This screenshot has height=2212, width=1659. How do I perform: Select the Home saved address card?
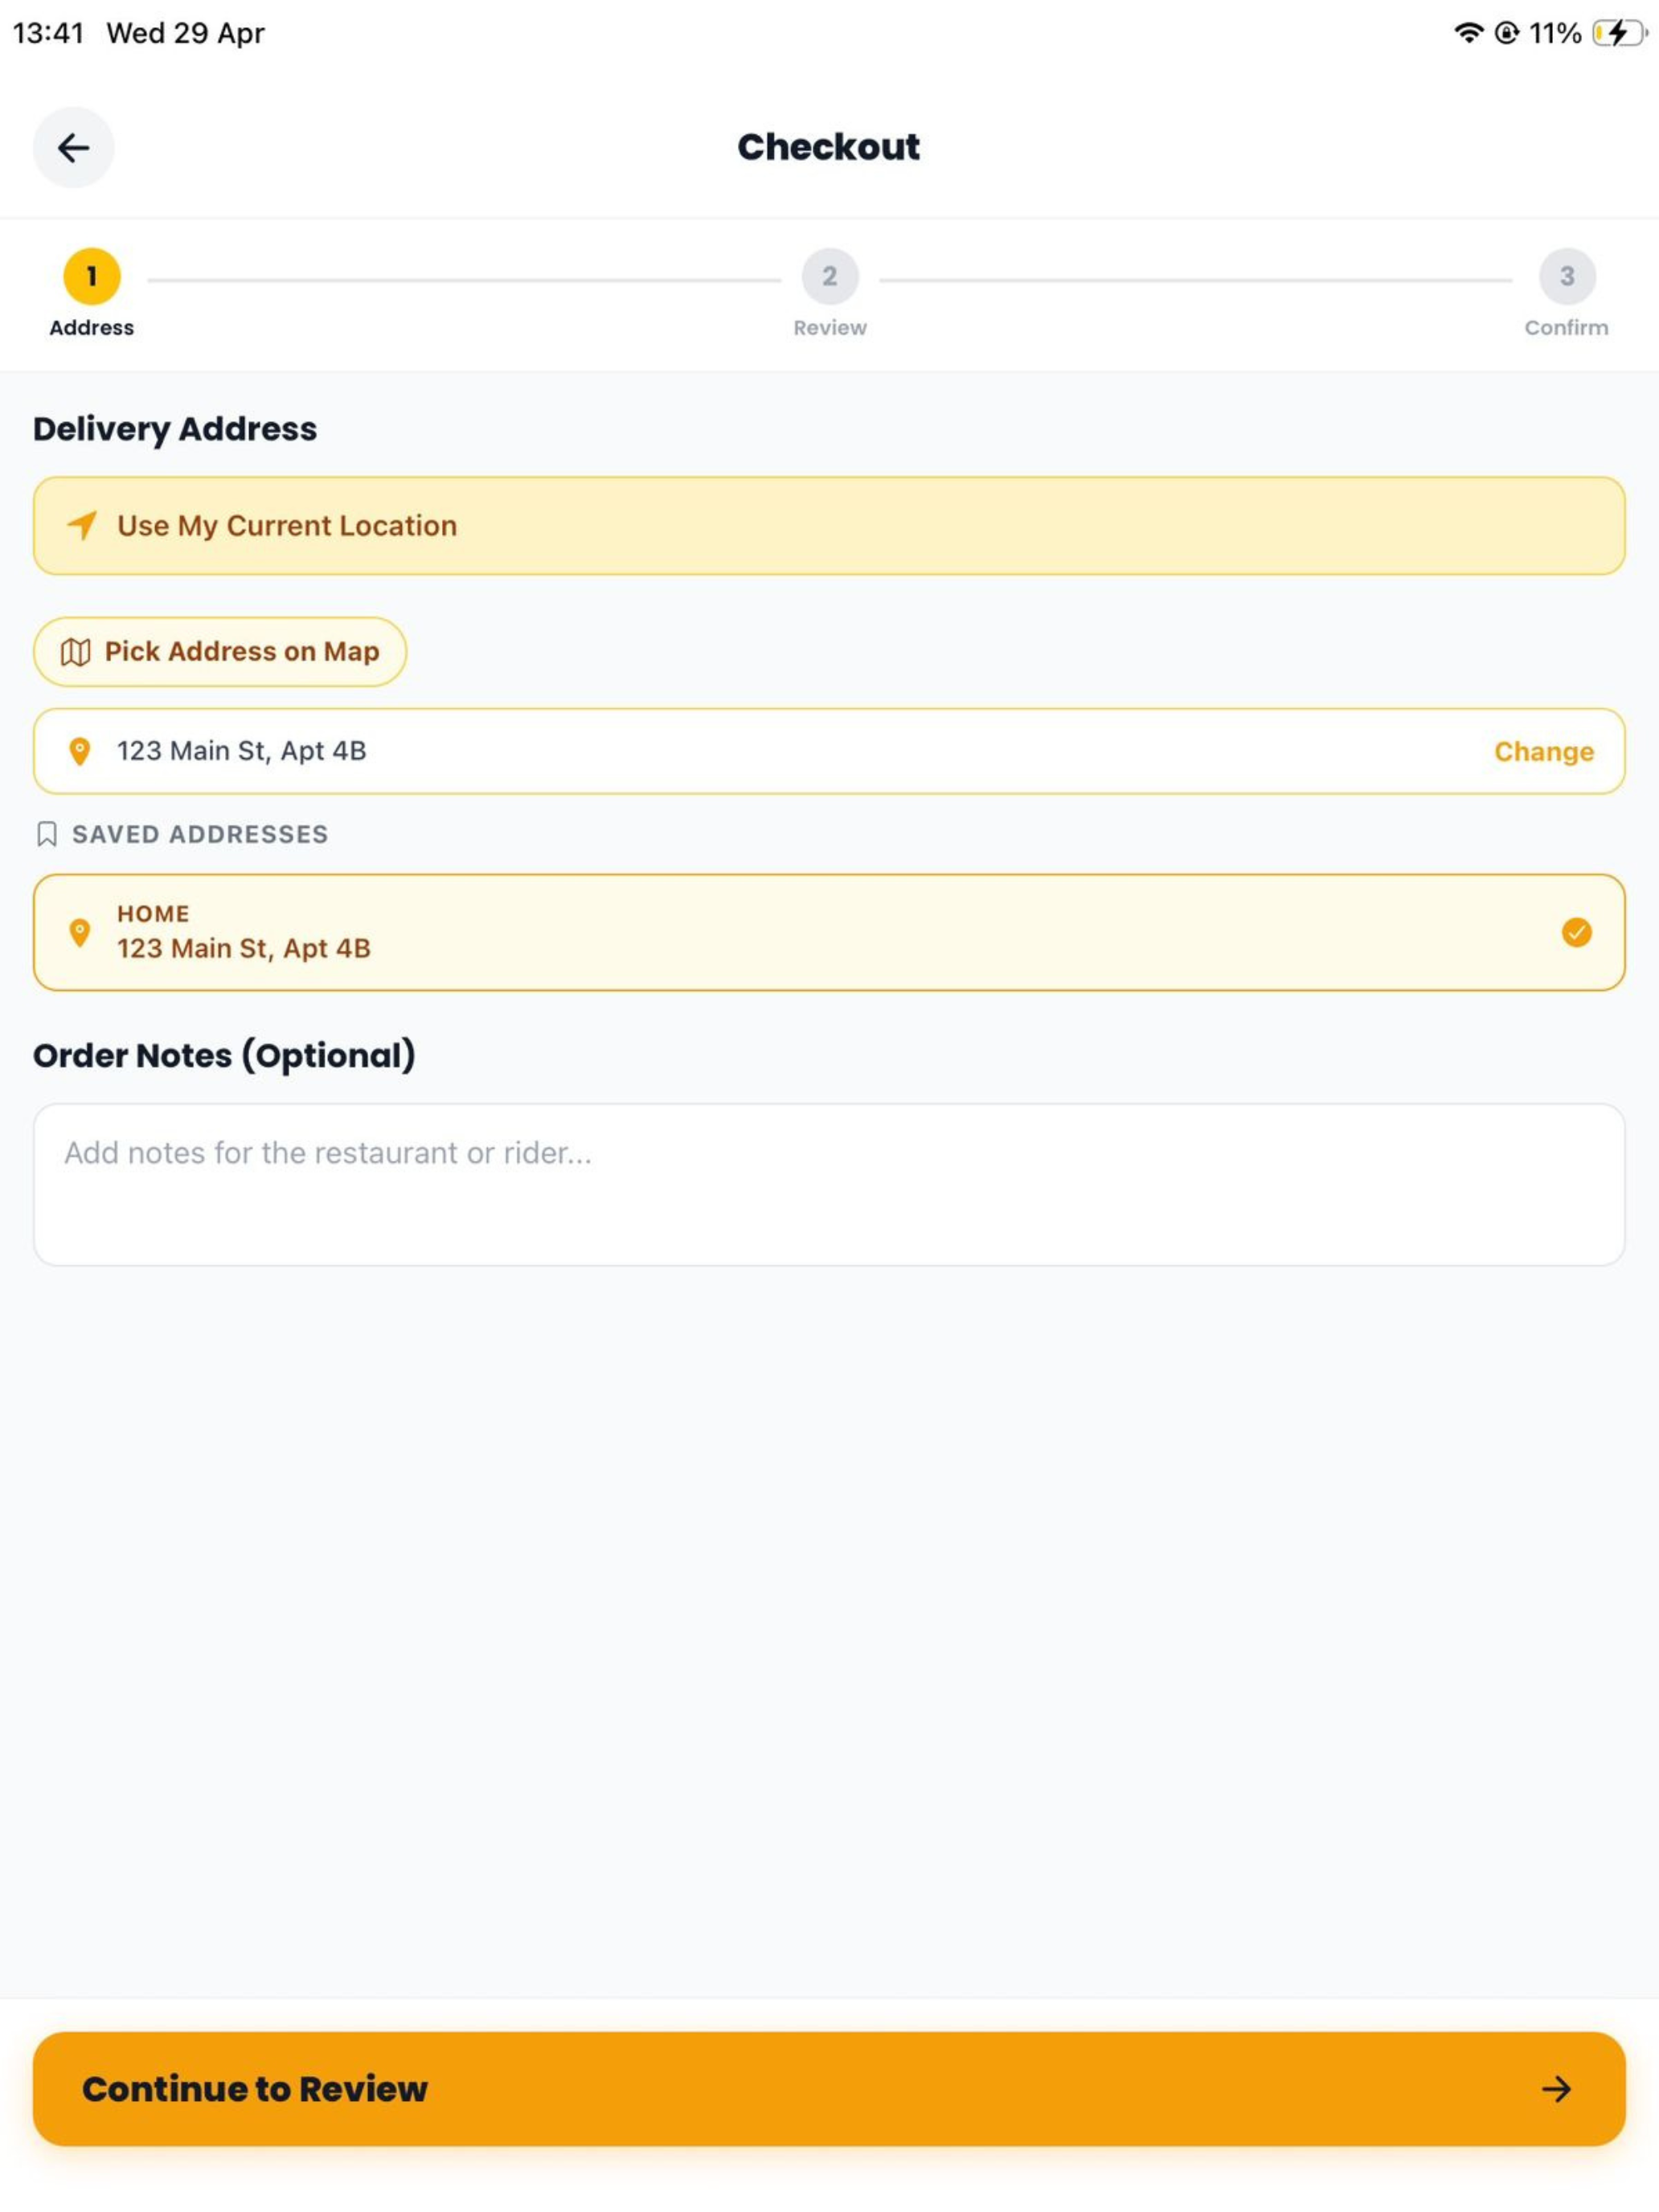click(x=829, y=932)
